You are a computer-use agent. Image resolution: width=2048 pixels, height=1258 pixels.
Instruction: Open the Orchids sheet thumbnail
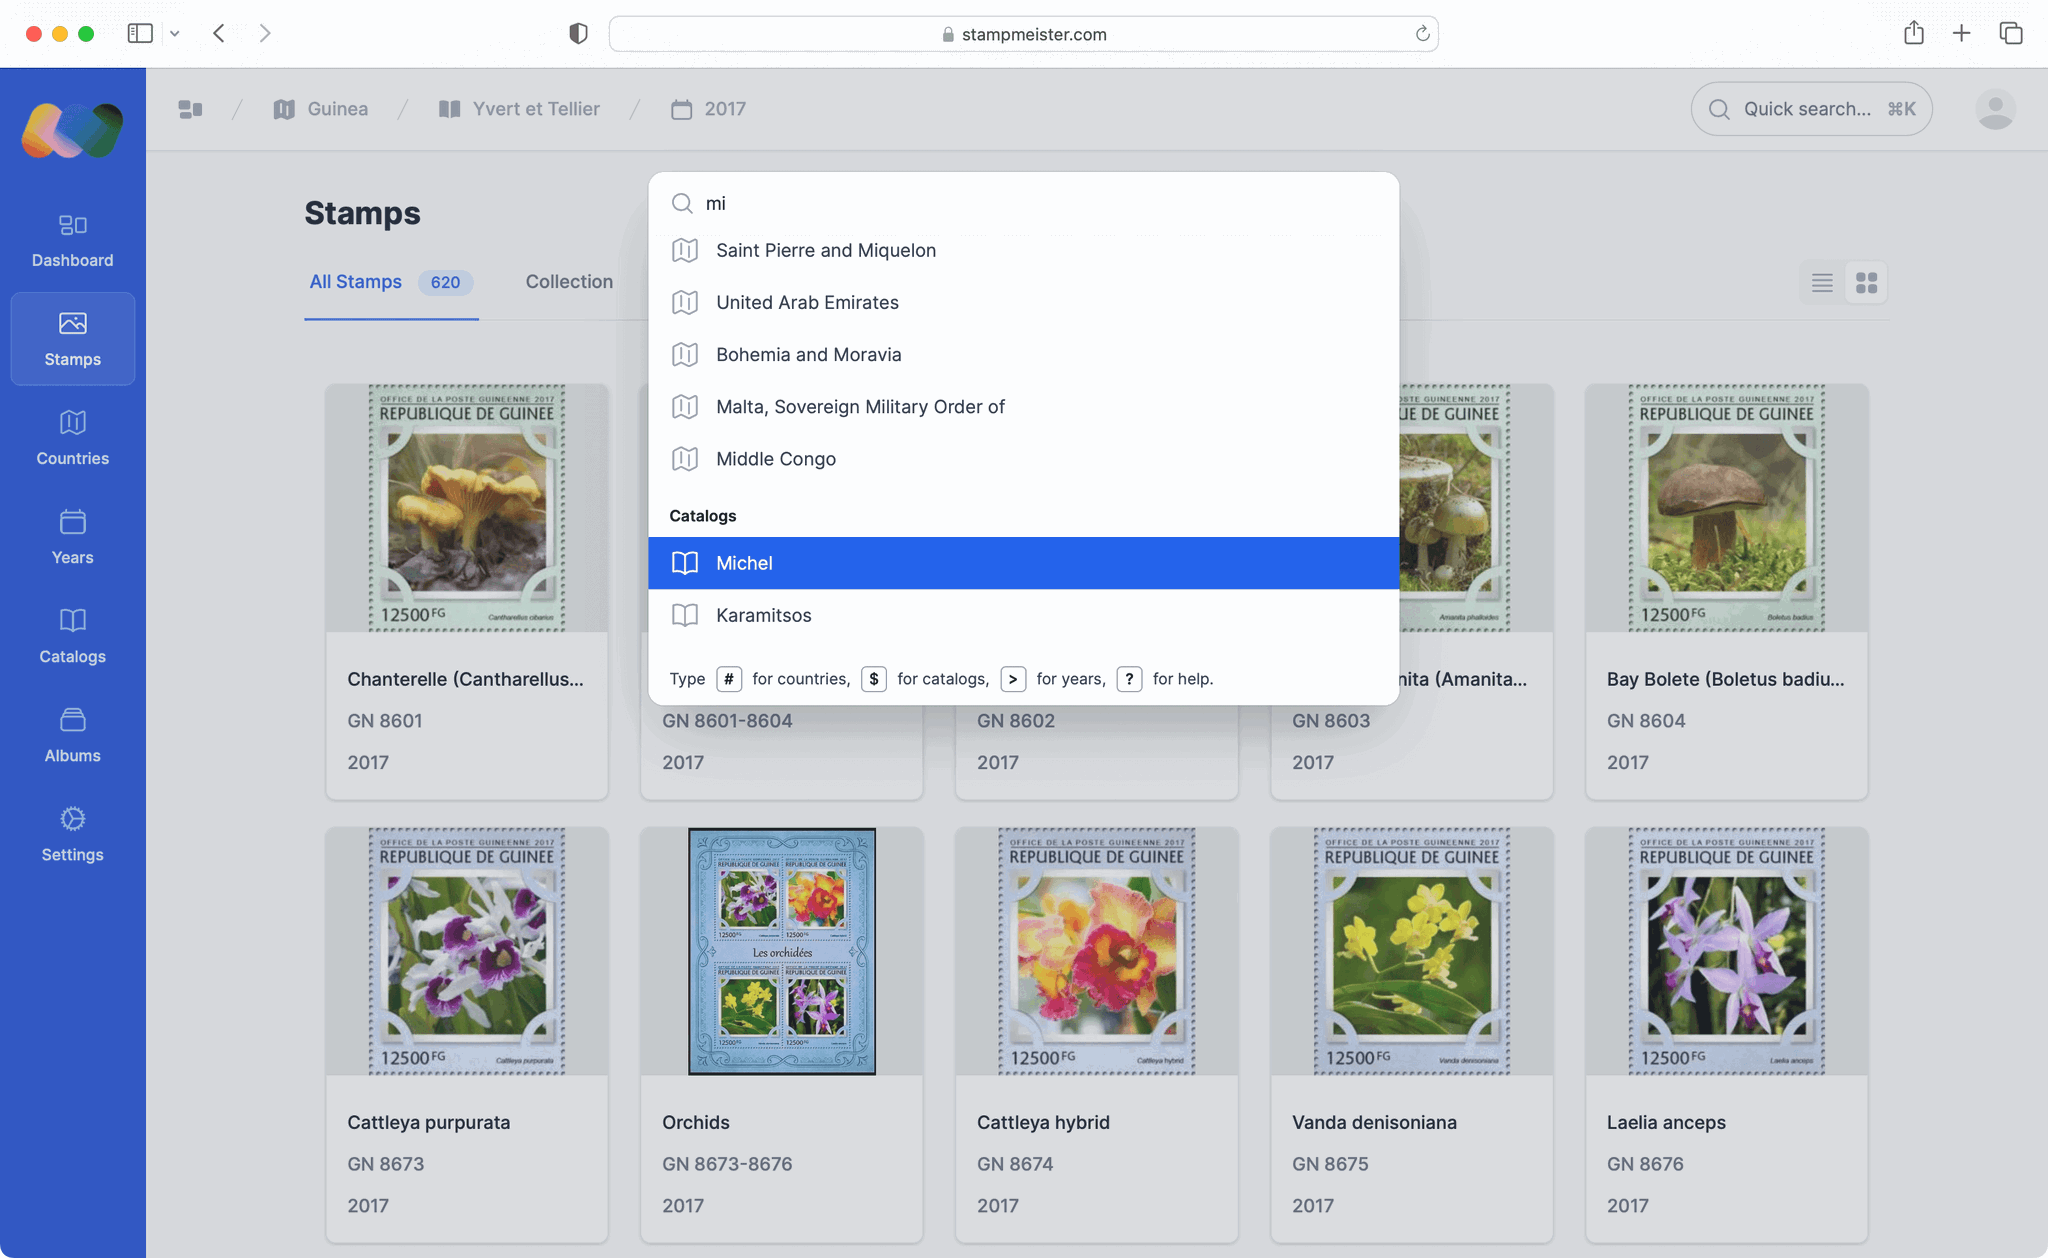click(781, 951)
